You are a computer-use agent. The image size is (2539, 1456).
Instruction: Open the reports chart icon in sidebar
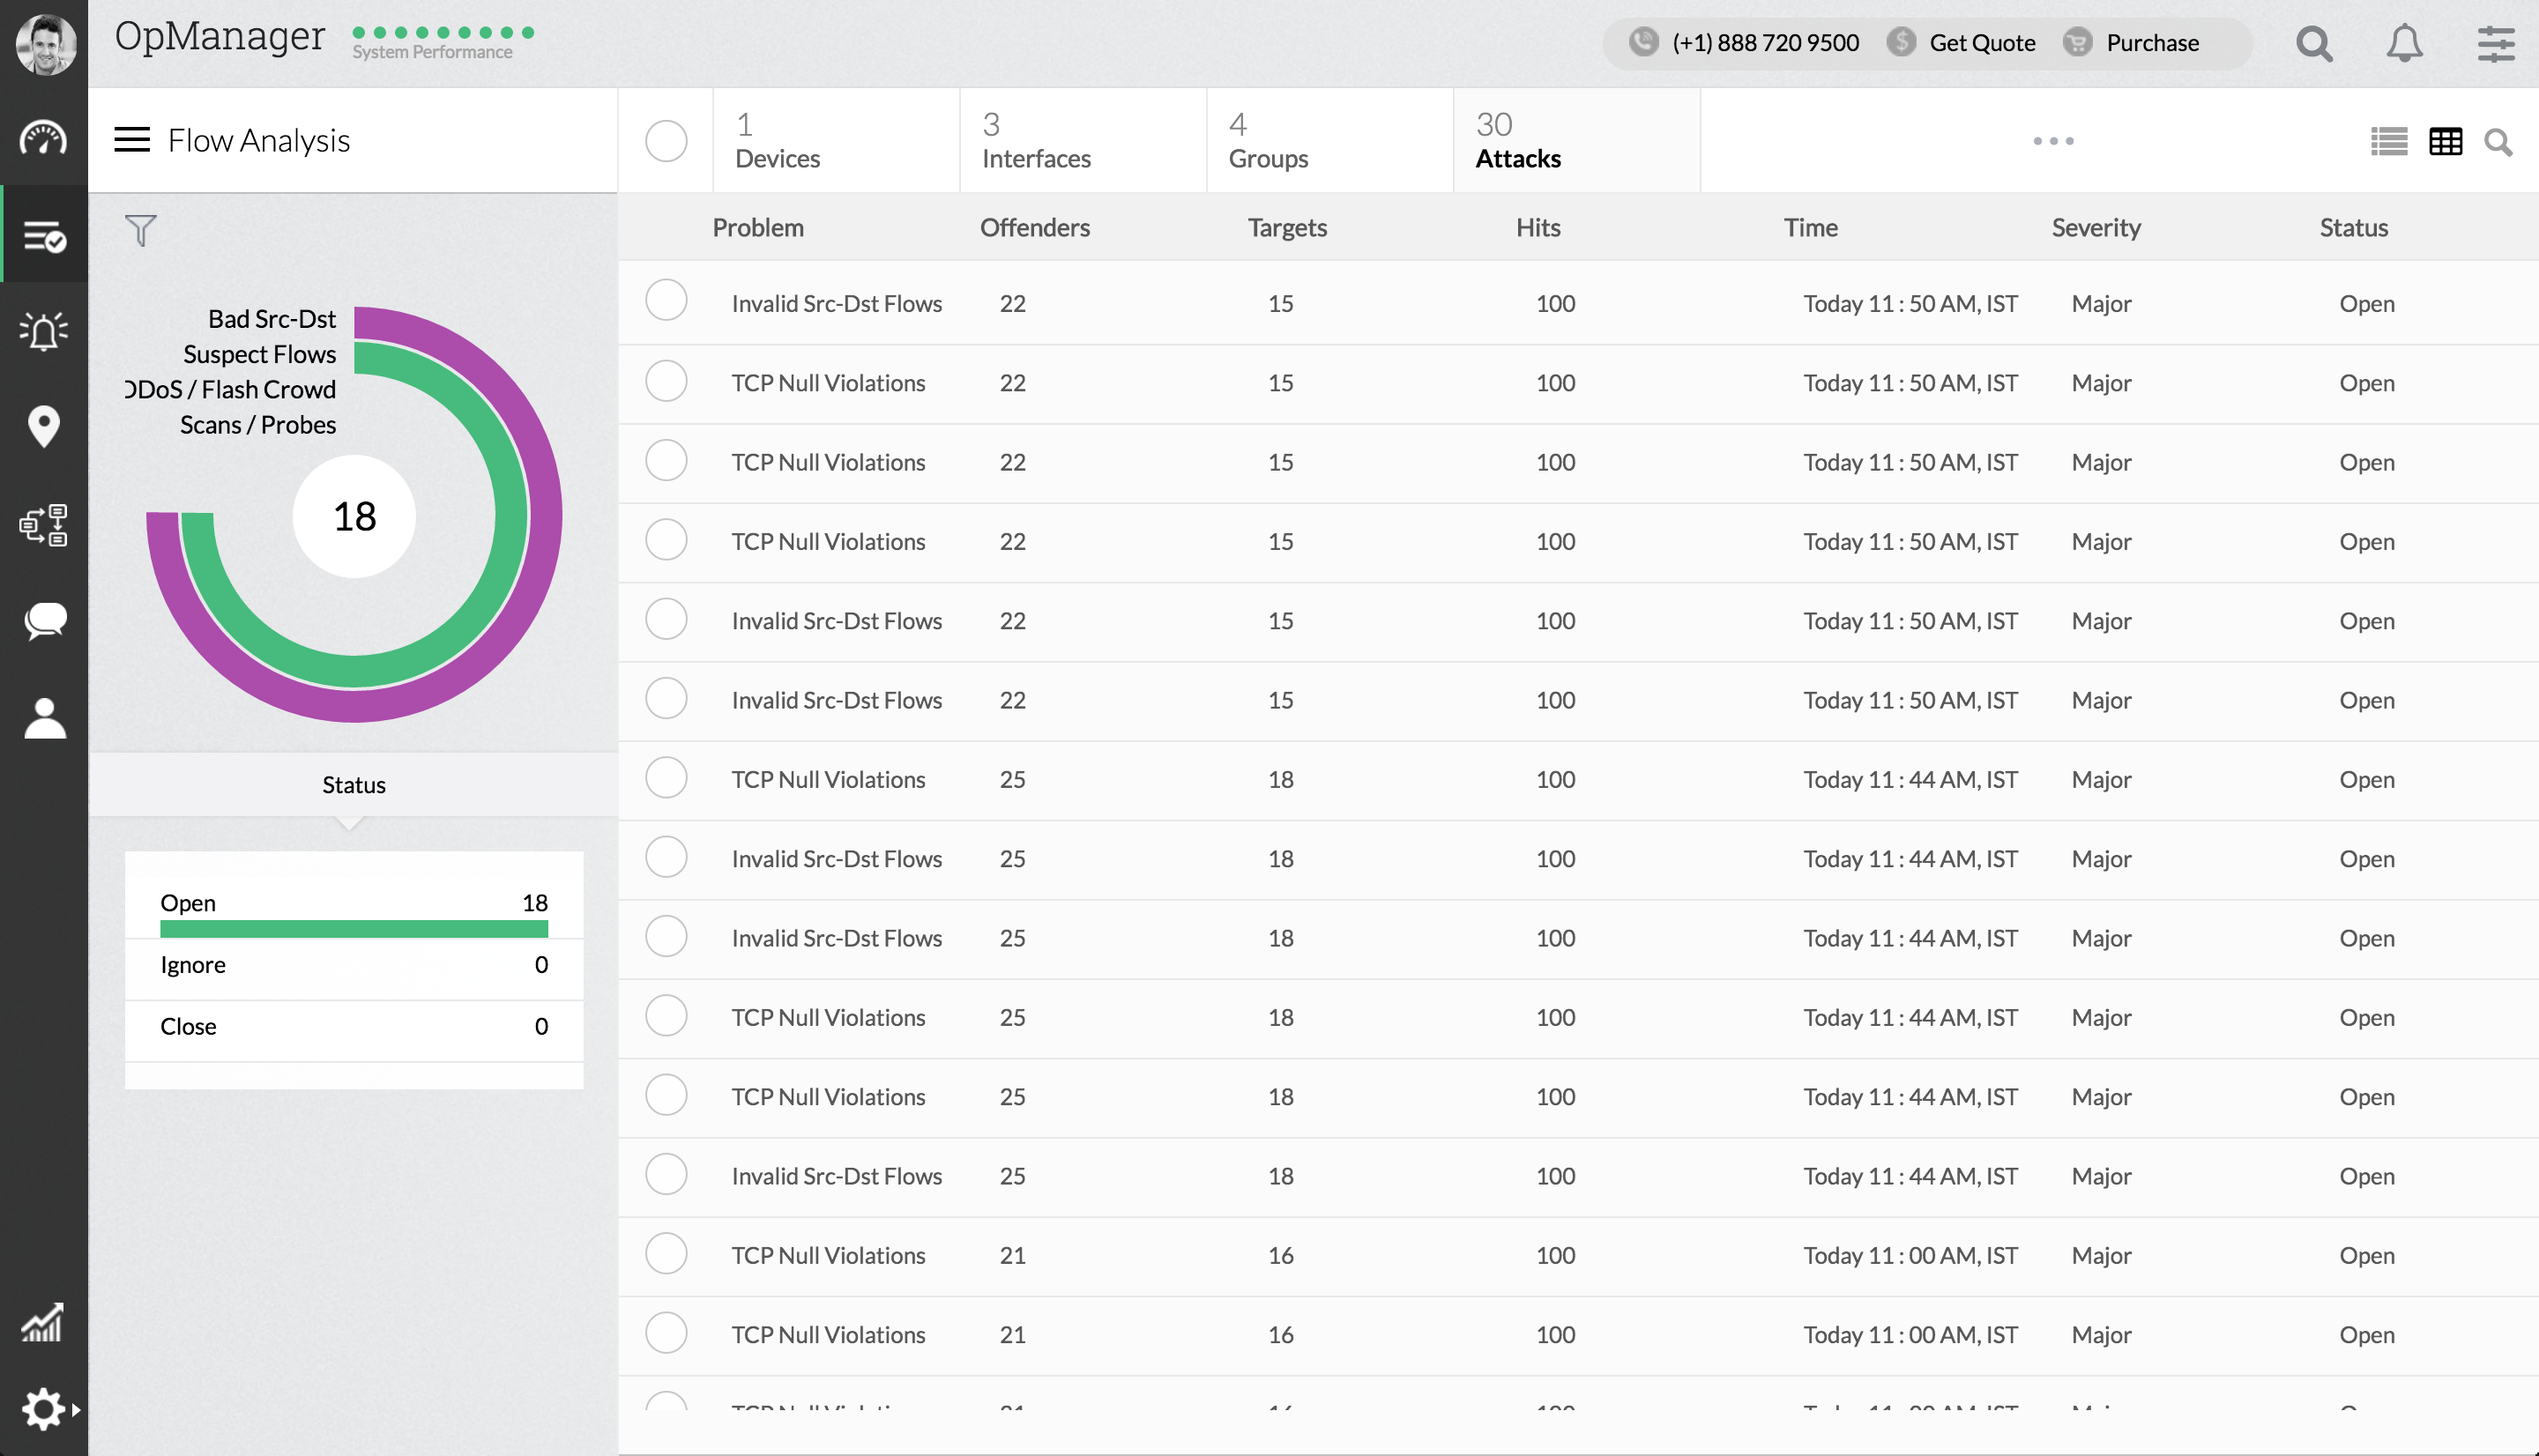pyautogui.click(x=43, y=1322)
